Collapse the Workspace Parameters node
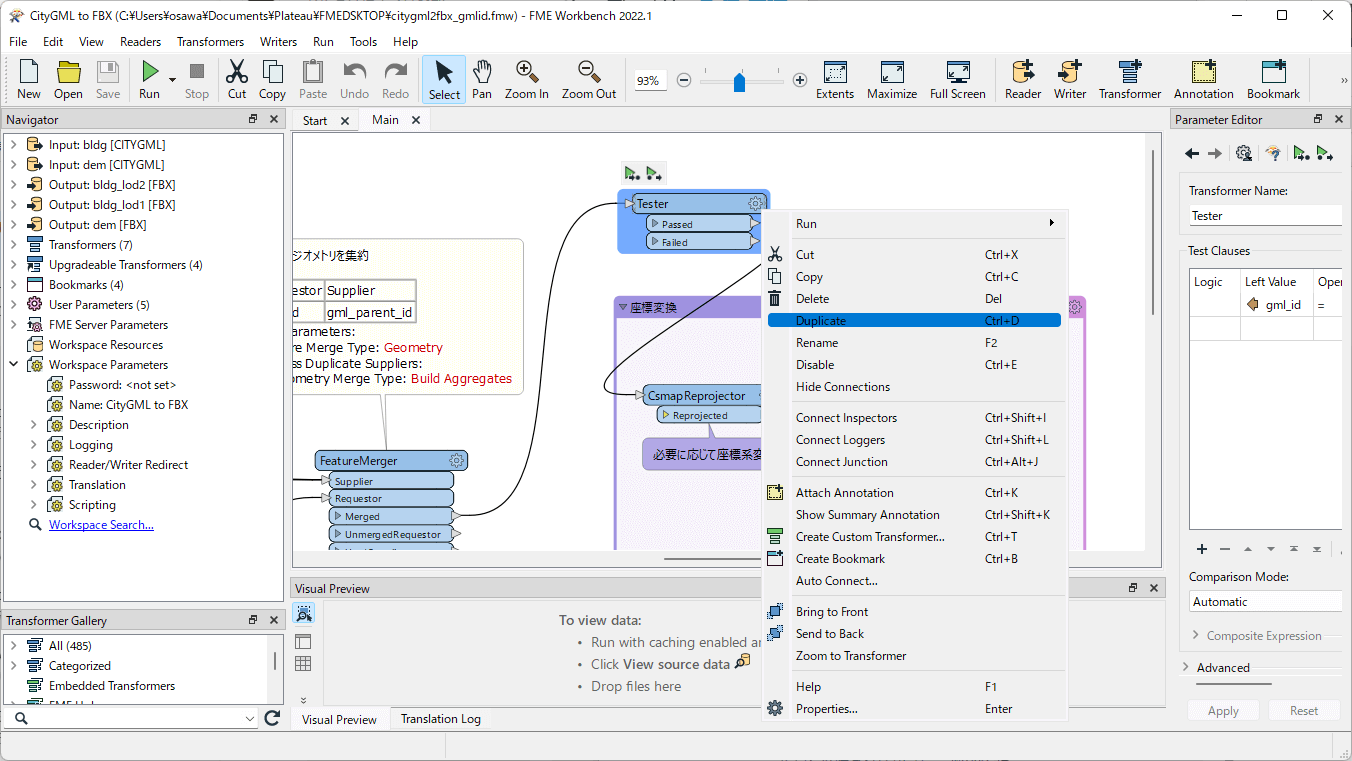Screen dimensions: 1352x761 13,365
